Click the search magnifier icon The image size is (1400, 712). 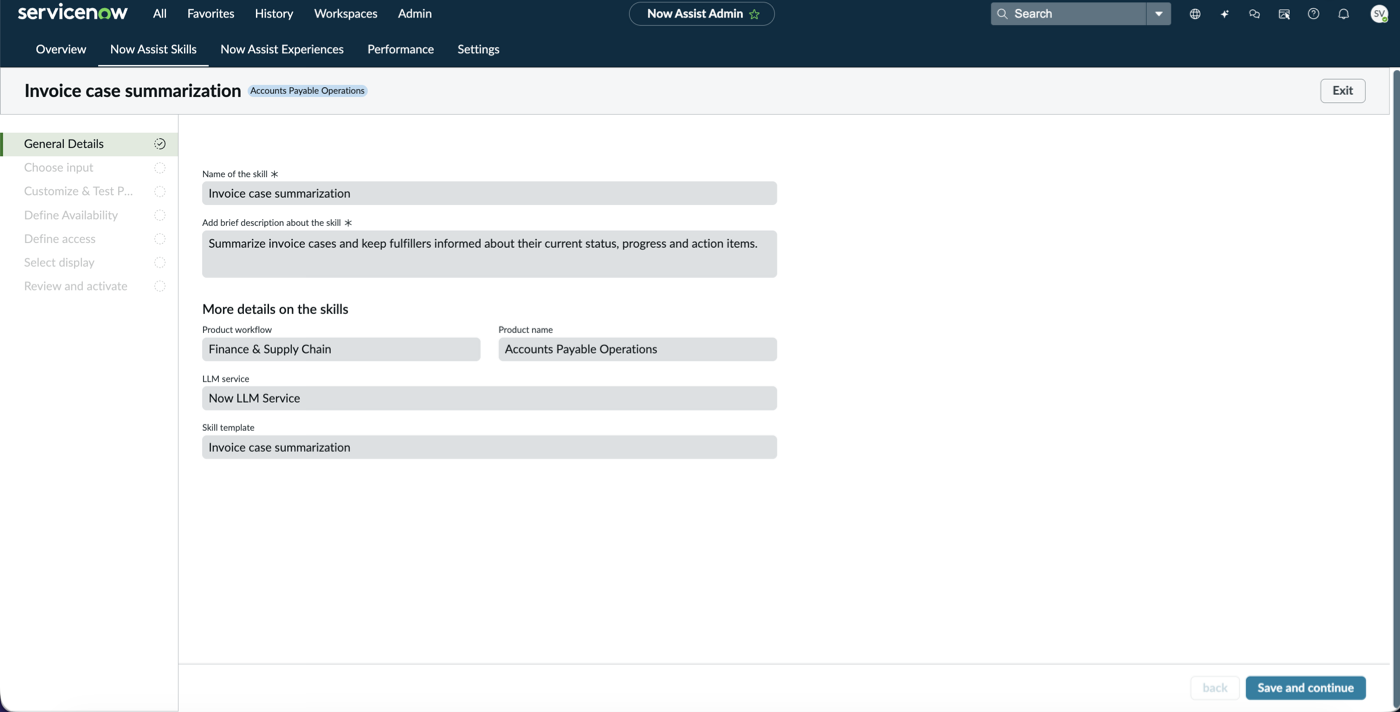[1002, 14]
